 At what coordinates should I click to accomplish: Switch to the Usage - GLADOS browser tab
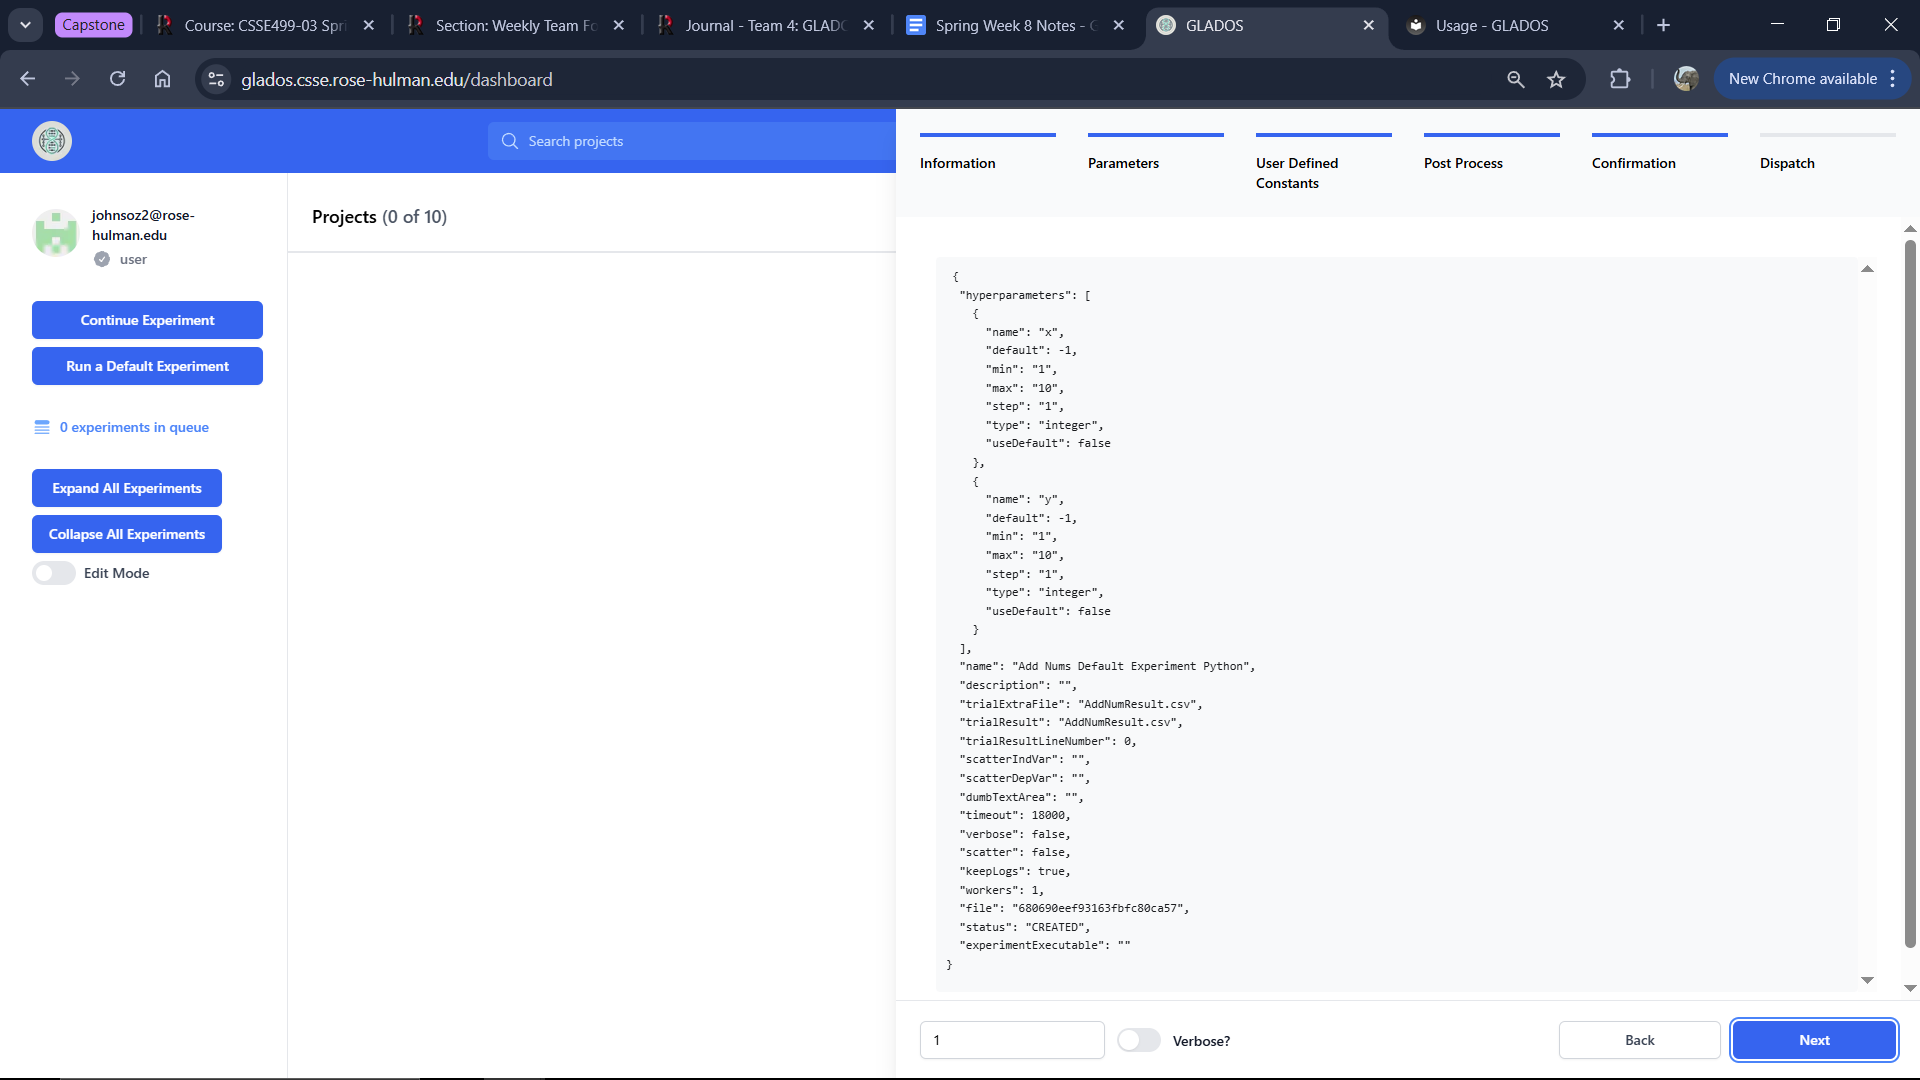pos(1491,25)
